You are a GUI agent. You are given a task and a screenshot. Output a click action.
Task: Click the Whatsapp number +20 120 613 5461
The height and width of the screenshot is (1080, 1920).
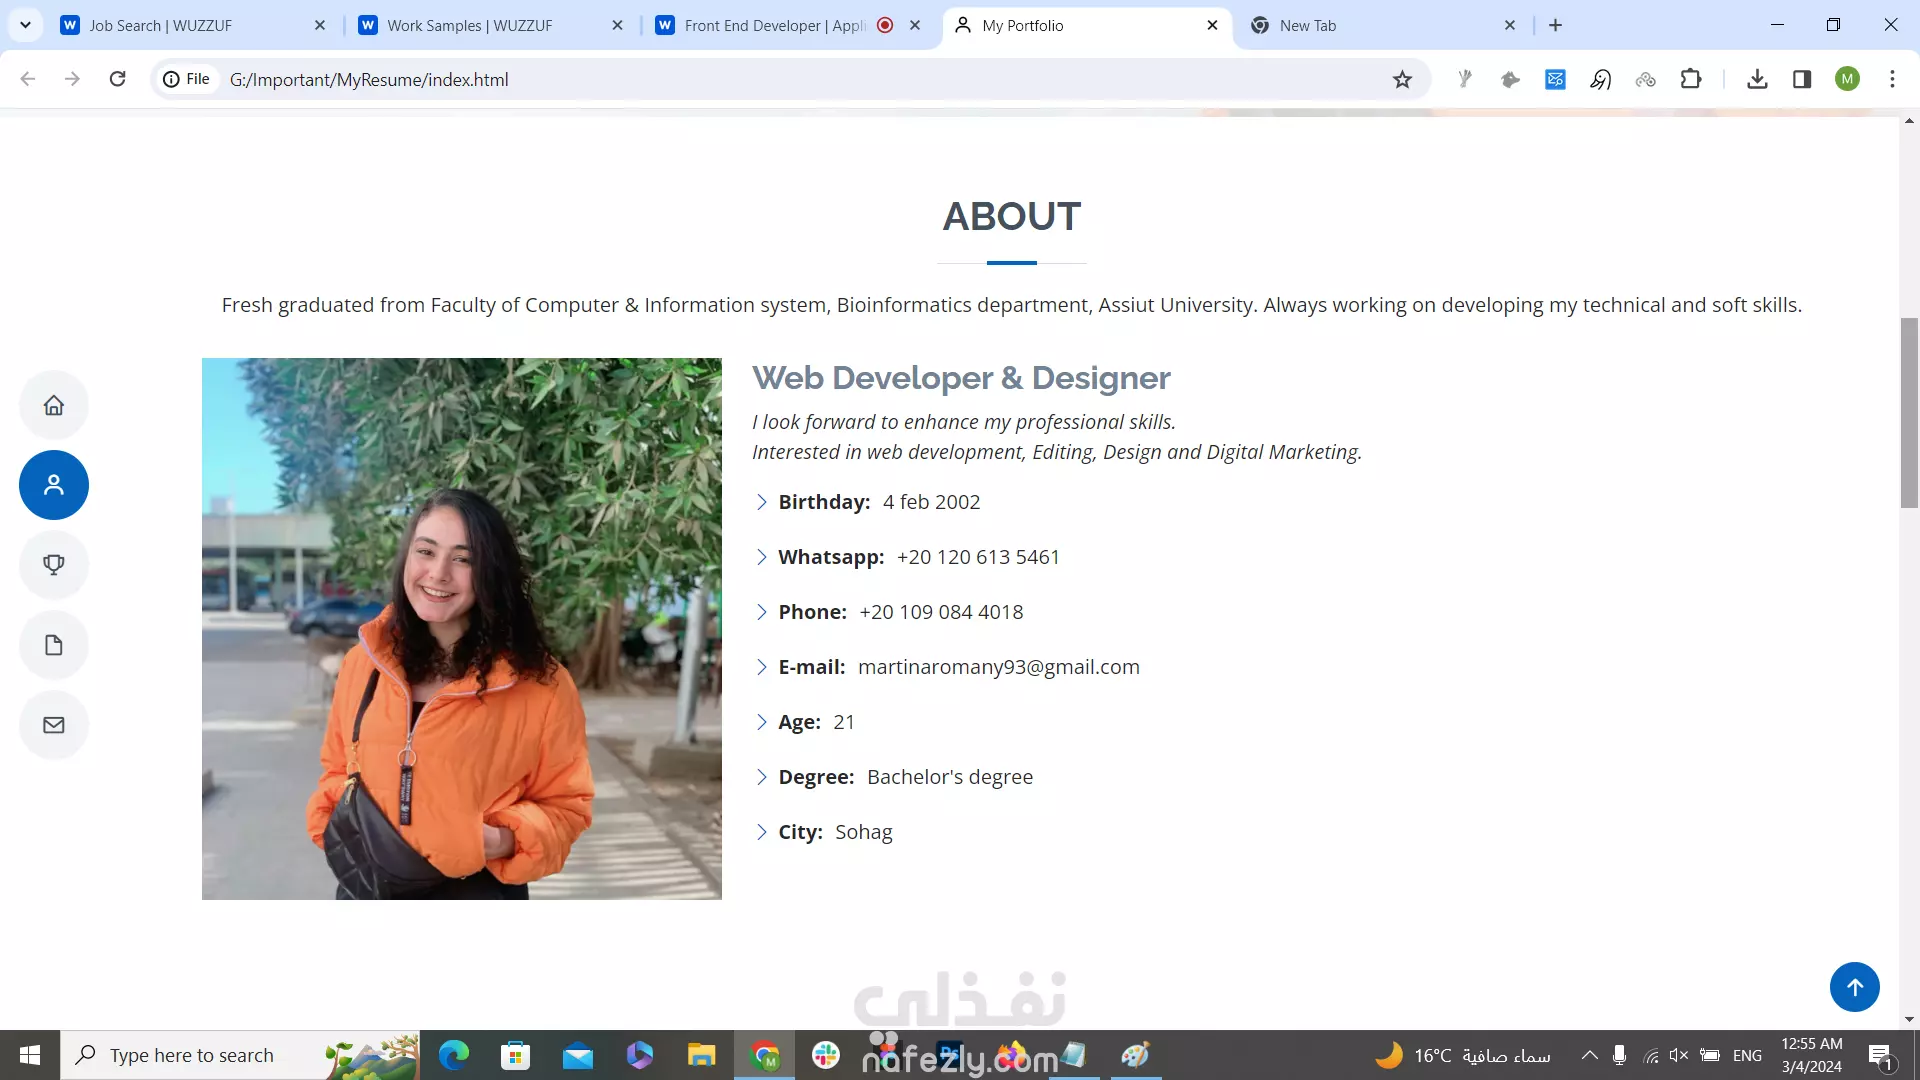tap(978, 557)
